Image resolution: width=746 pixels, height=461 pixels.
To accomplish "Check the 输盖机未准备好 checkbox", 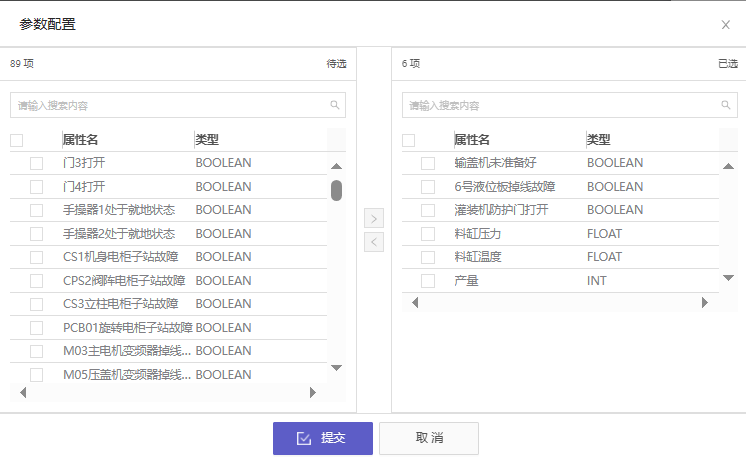I will (428, 163).
